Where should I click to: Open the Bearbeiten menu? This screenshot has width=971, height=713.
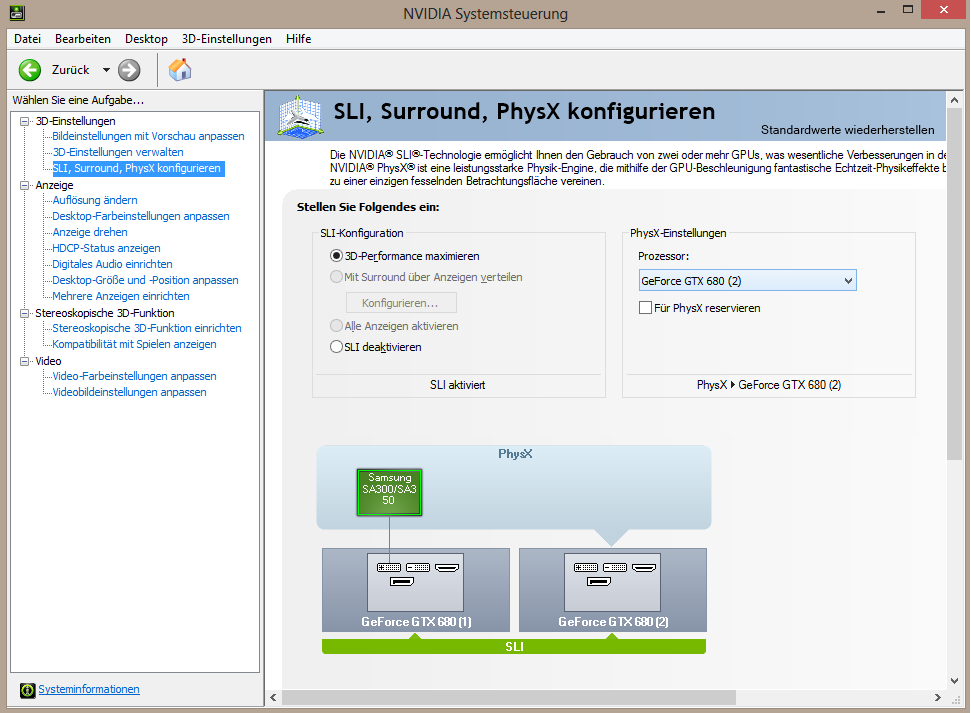(83, 39)
